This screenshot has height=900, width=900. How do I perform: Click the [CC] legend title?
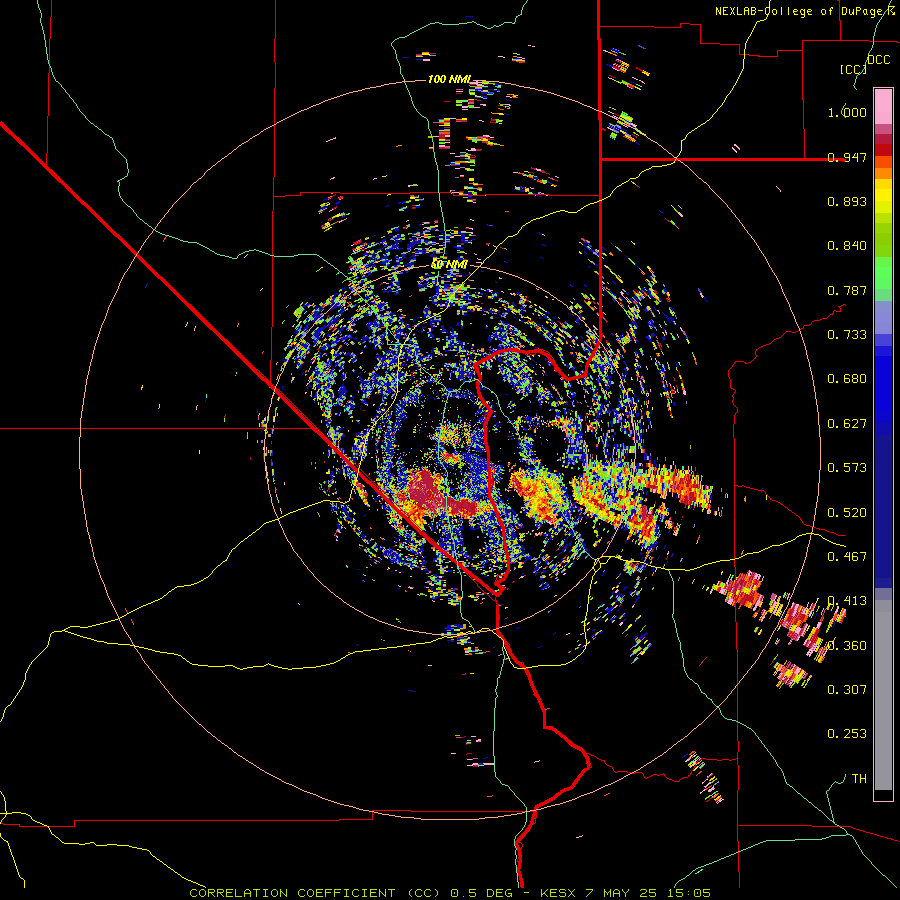(x=853, y=69)
